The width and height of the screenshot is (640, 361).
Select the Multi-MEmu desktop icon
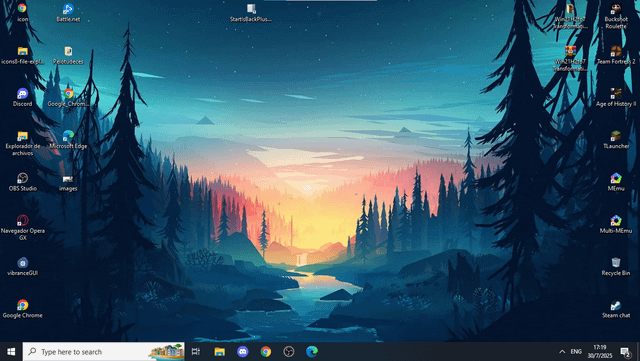pyautogui.click(x=616, y=224)
